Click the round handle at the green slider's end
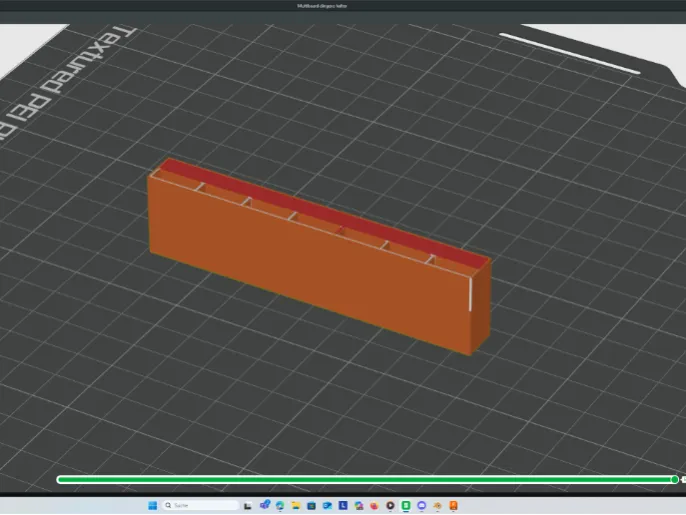The width and height of the screenshot is (686, 515). click(x=675, y=480)
